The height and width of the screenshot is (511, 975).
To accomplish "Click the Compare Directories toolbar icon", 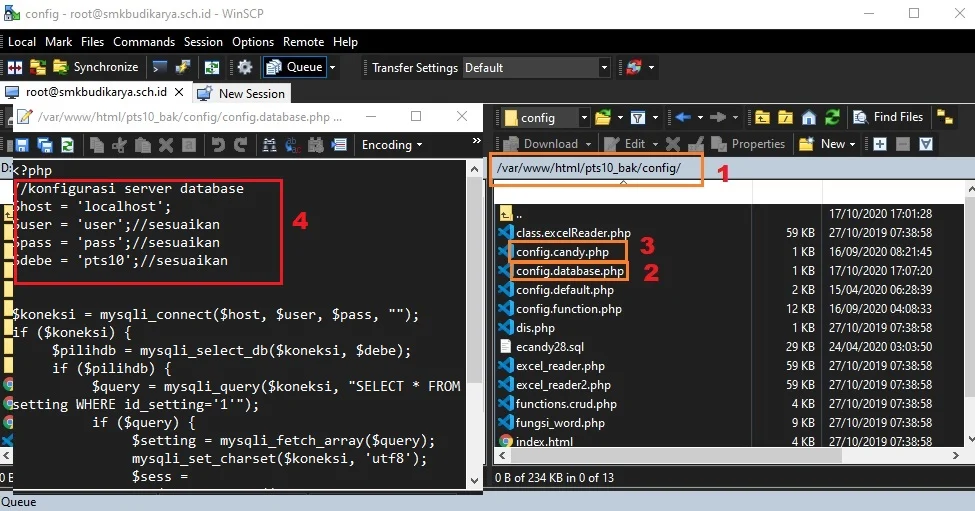I will click(x=15, y=67).
